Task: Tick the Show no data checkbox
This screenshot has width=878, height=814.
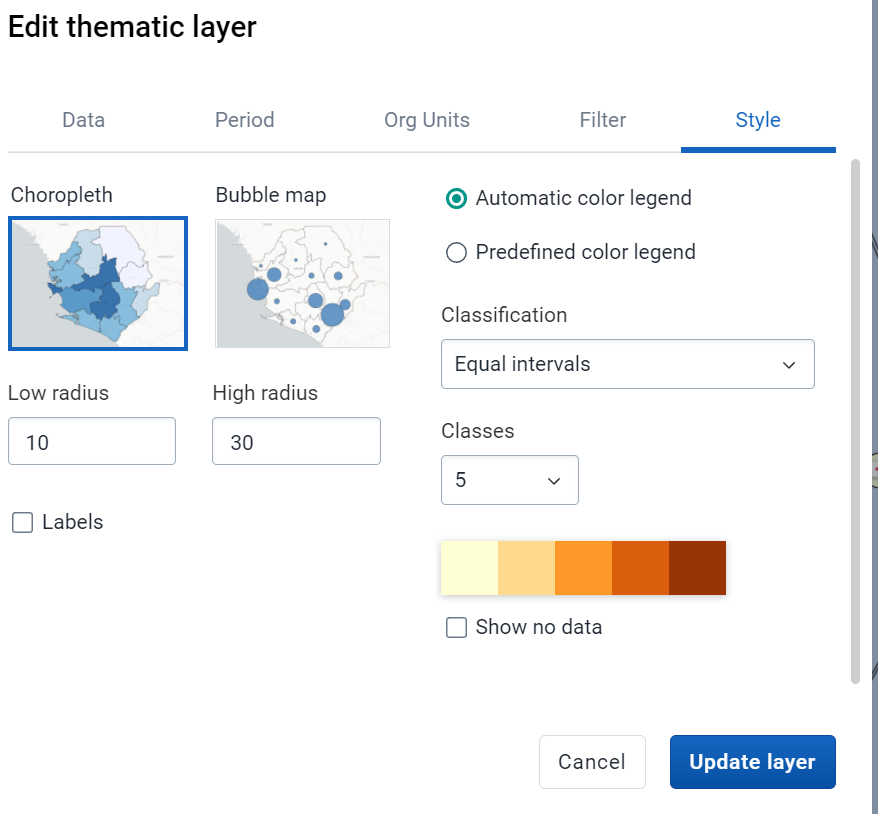Action: click(x=456, y=628)
